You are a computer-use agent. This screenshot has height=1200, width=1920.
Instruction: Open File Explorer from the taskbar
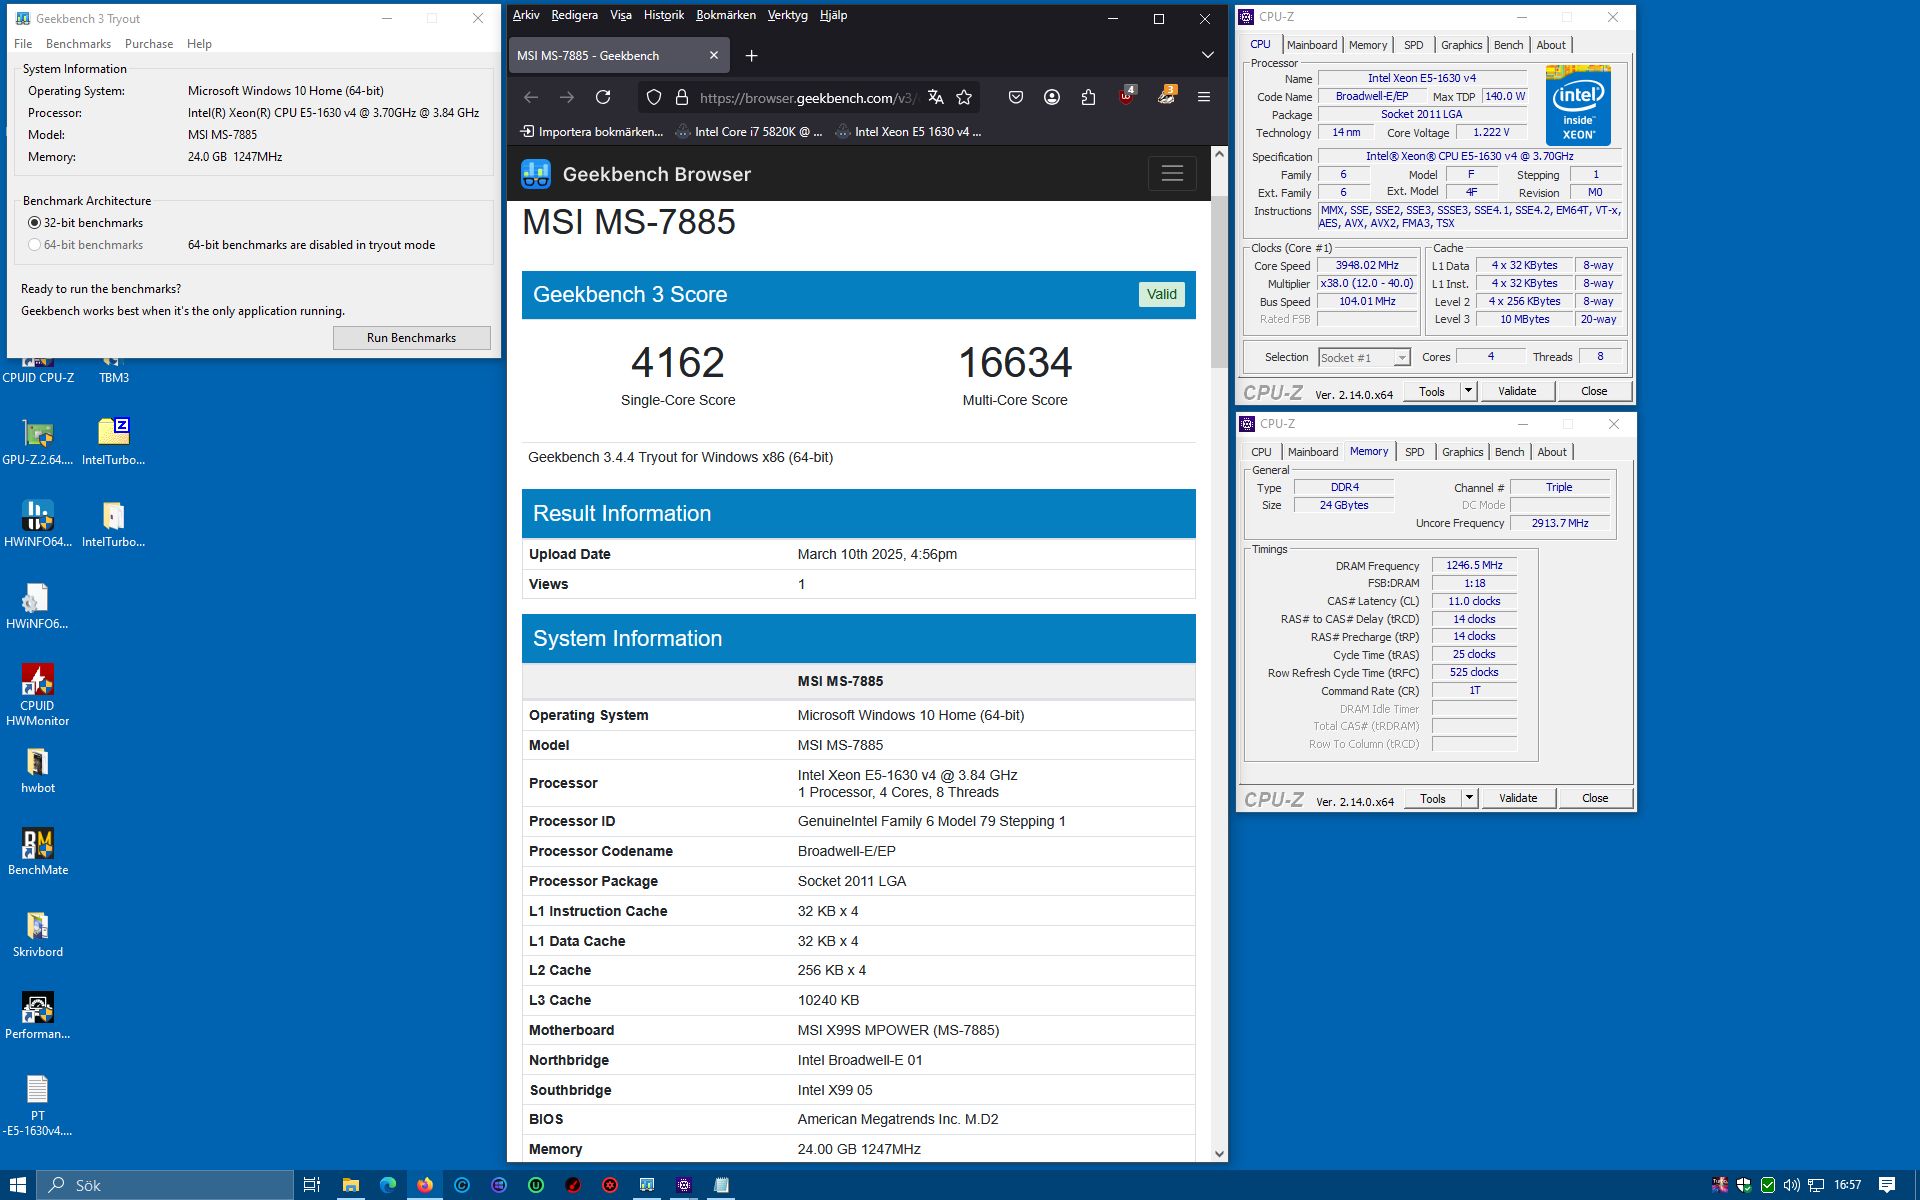click(350, 1185)
